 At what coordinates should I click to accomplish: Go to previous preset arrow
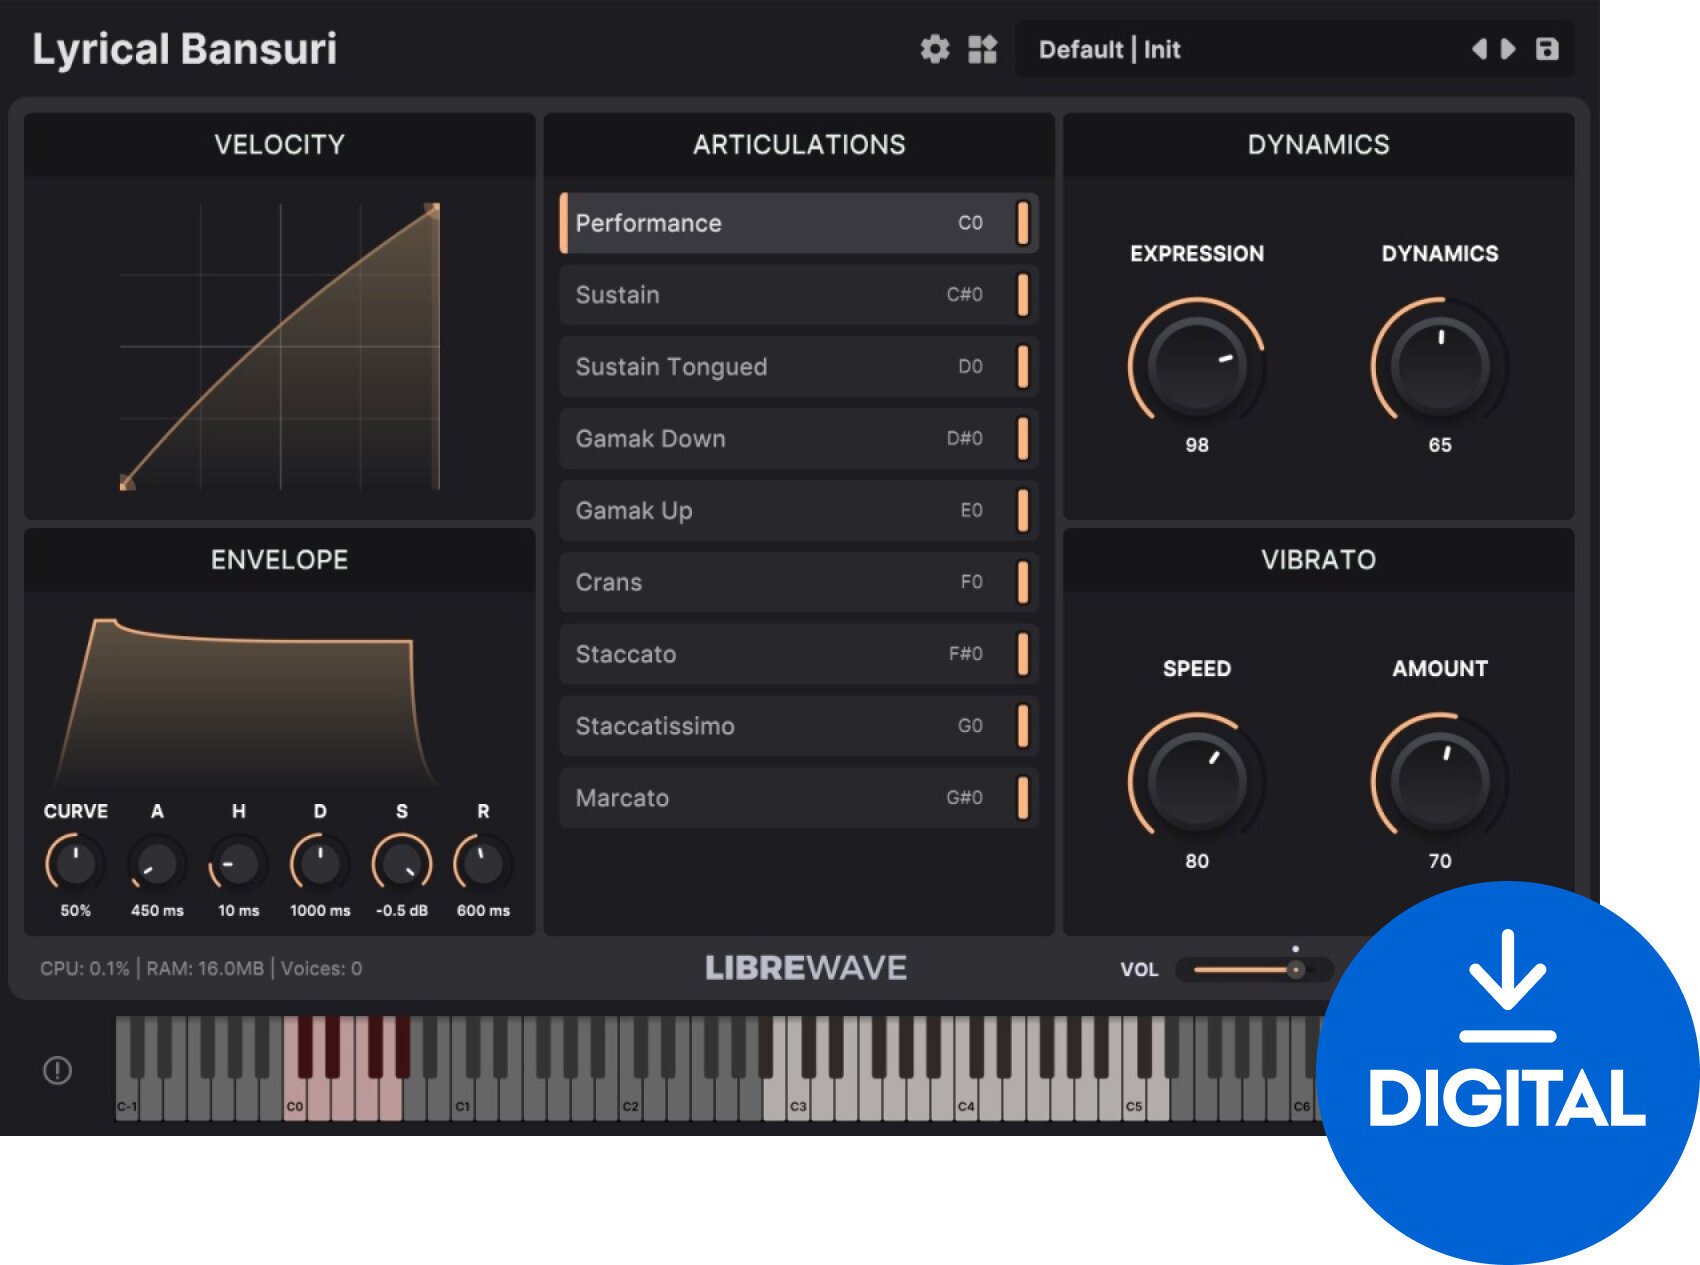point(1479,49)
